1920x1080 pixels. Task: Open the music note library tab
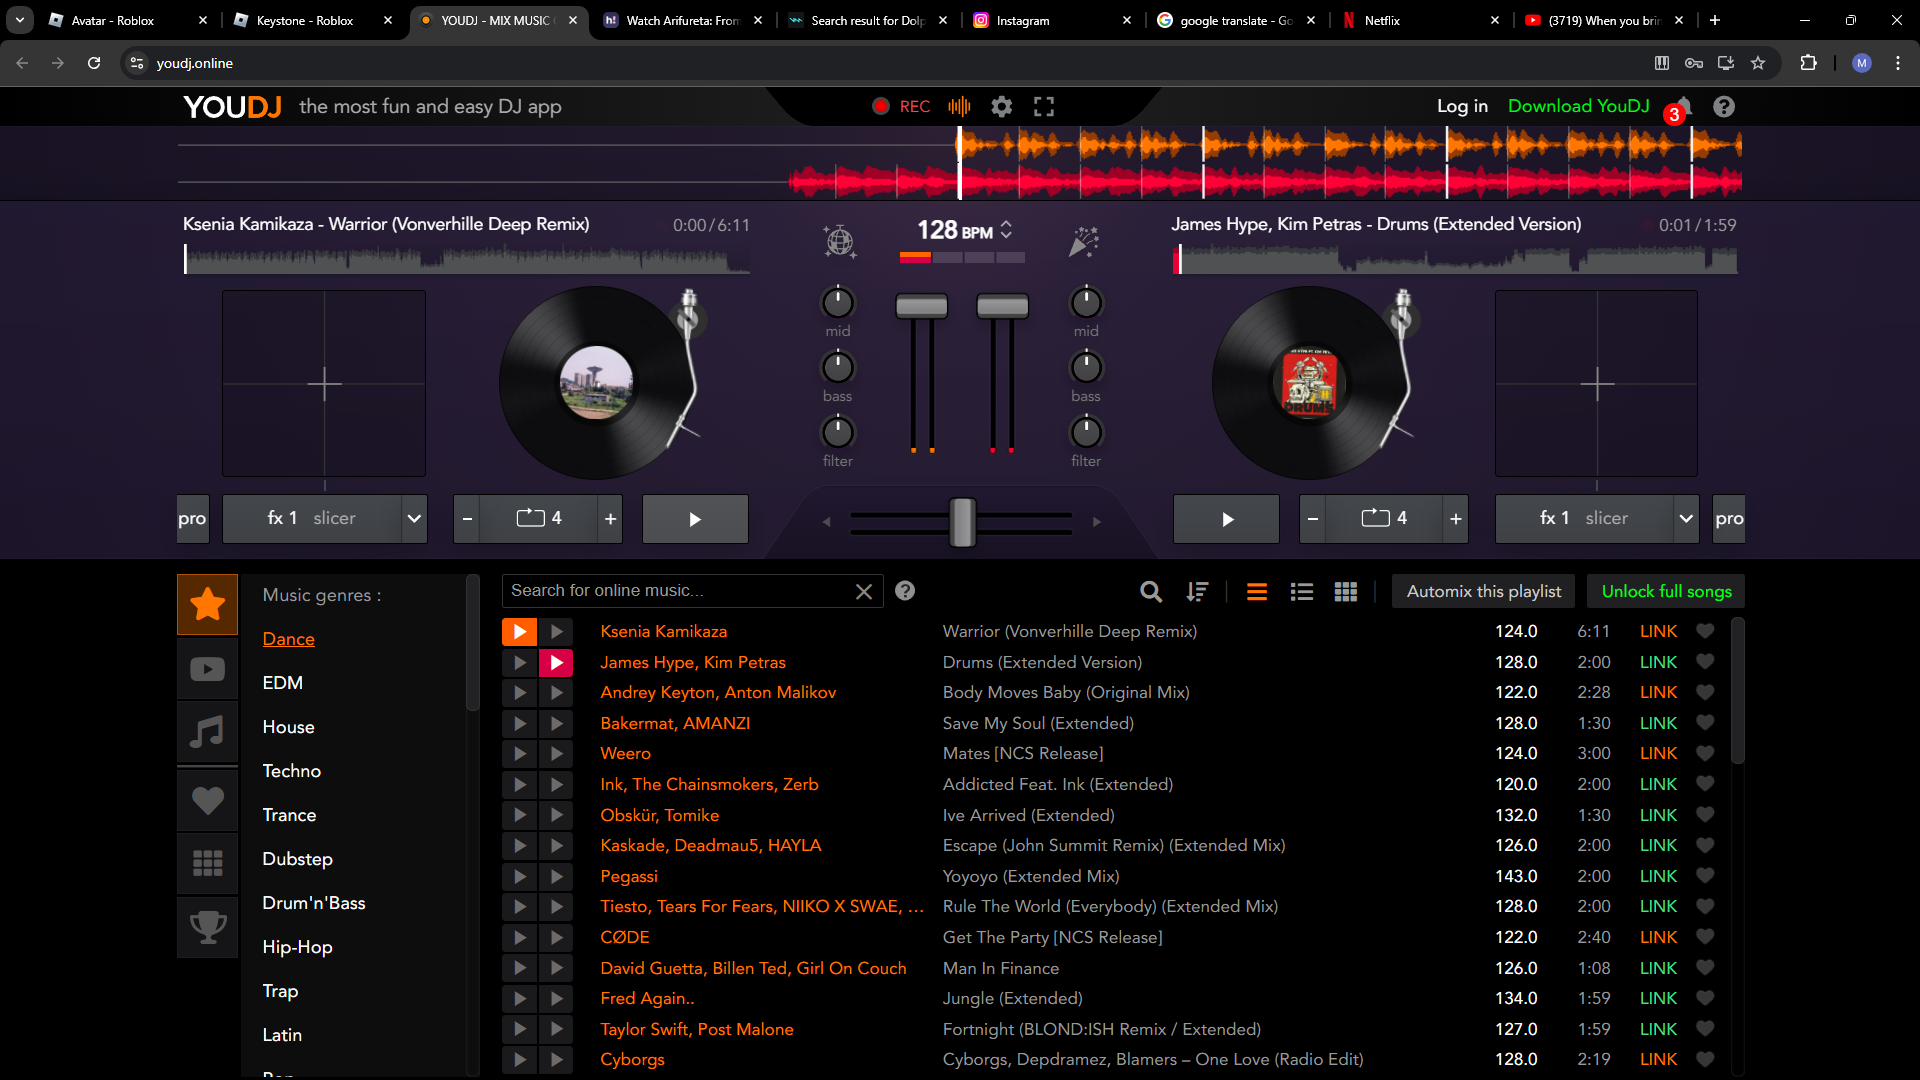coord(208,733)
